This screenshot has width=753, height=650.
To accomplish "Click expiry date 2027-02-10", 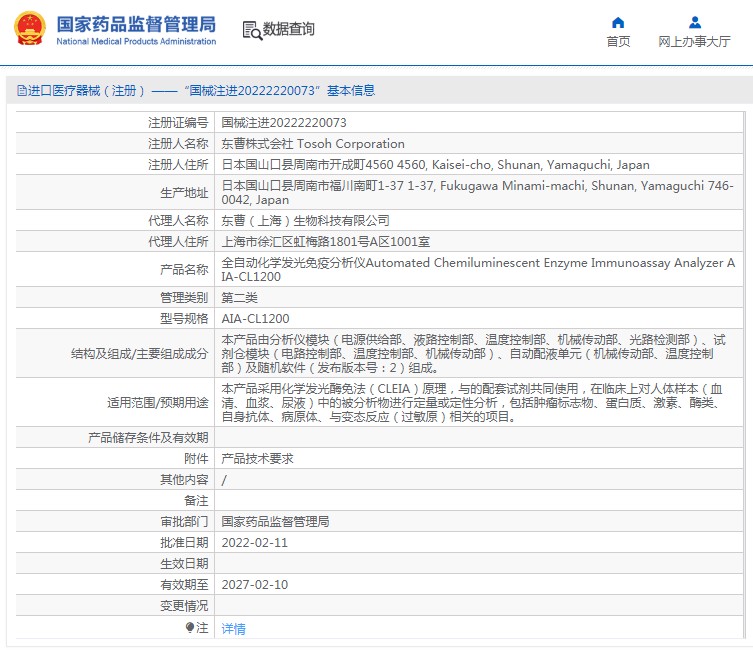I will (x=255, y=585).
